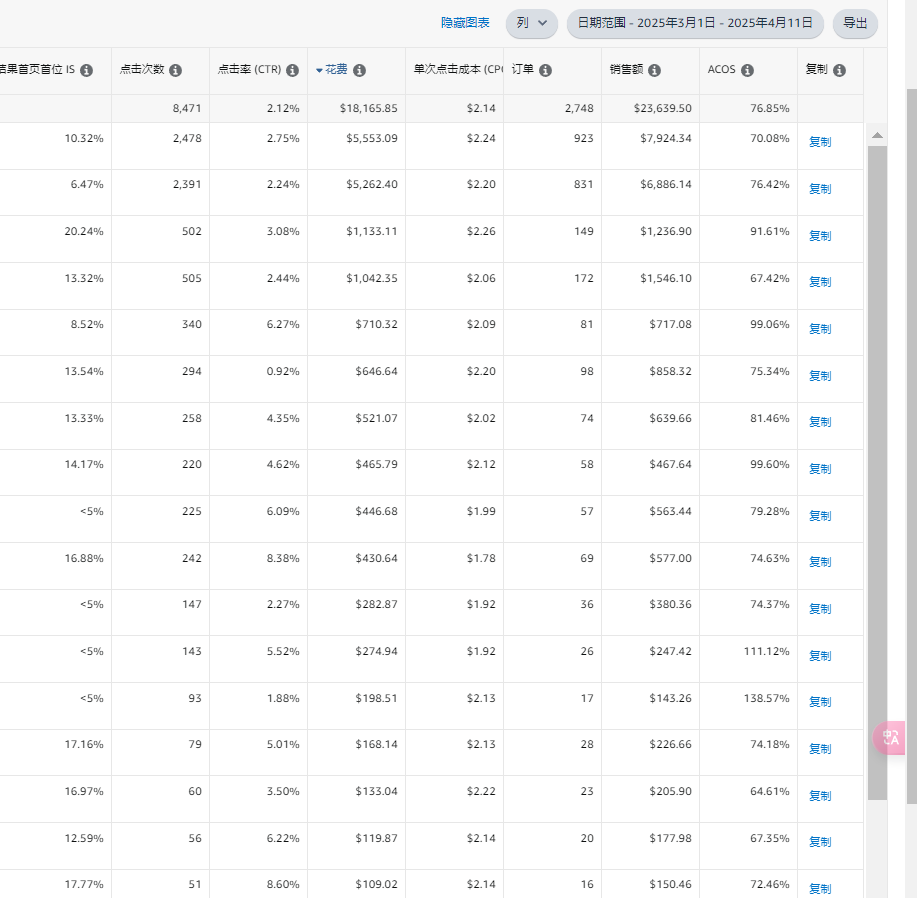Image resolution: width=917 pixels, height=898 pixels.
Task: Click 复制 in the $274.94 row
Action: pos(820,656)
